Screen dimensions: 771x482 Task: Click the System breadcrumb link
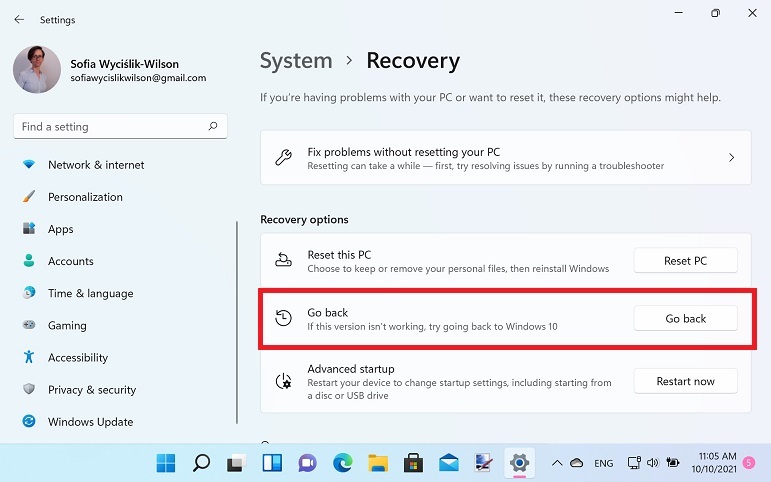[x=296, y=61]
